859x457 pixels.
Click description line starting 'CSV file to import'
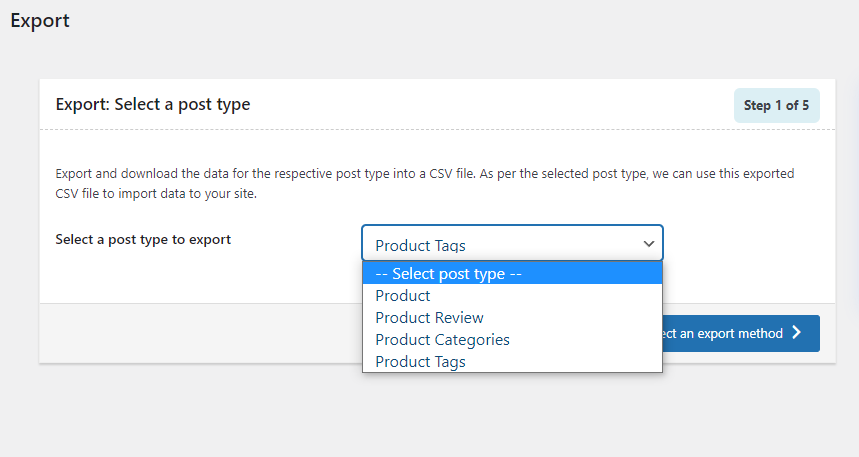156,194
